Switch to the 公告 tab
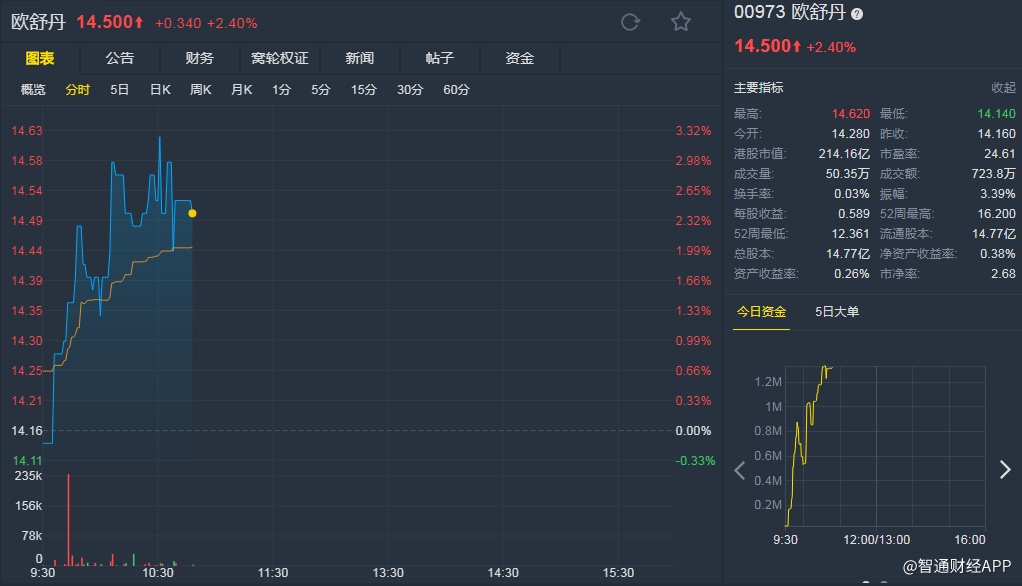 [119, 58]
